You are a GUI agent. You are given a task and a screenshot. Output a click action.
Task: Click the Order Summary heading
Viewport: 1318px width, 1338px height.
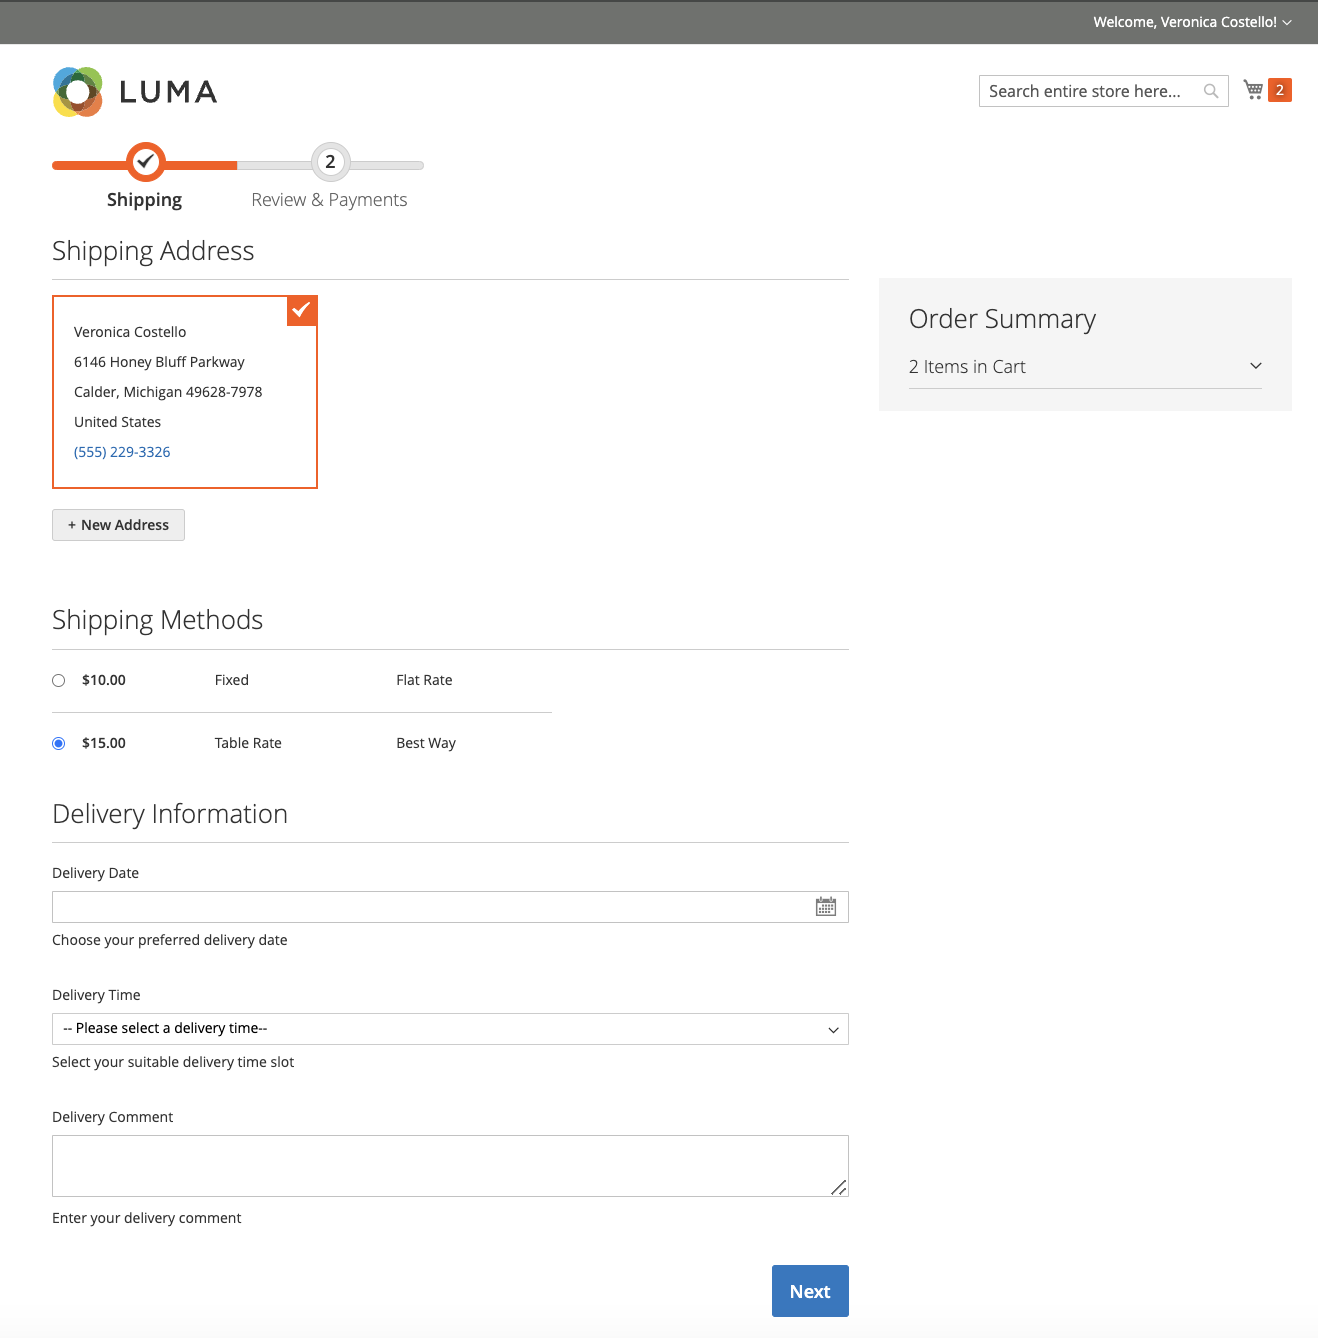1002,319
